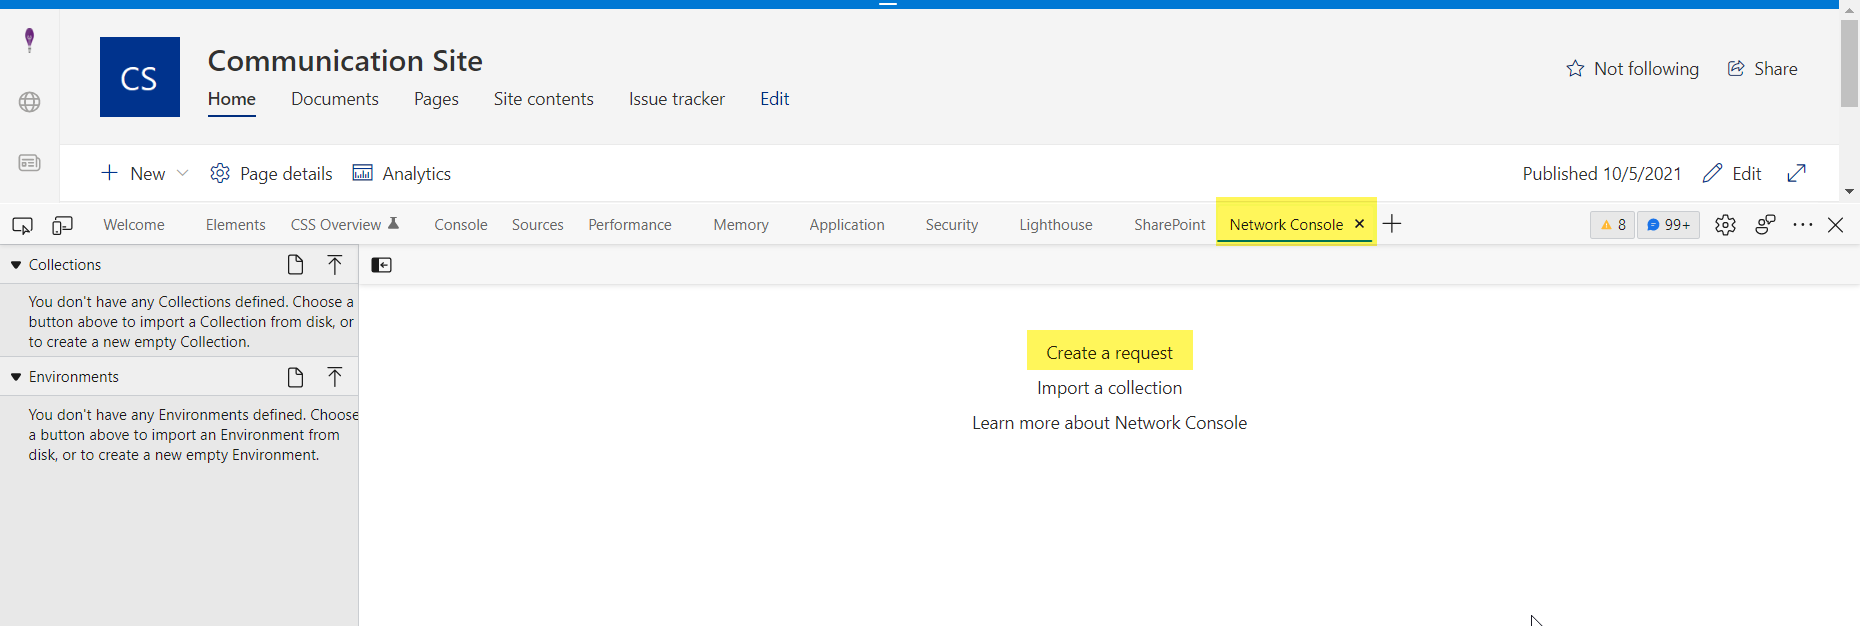Close the DevTools panel

pos(1836,225)
